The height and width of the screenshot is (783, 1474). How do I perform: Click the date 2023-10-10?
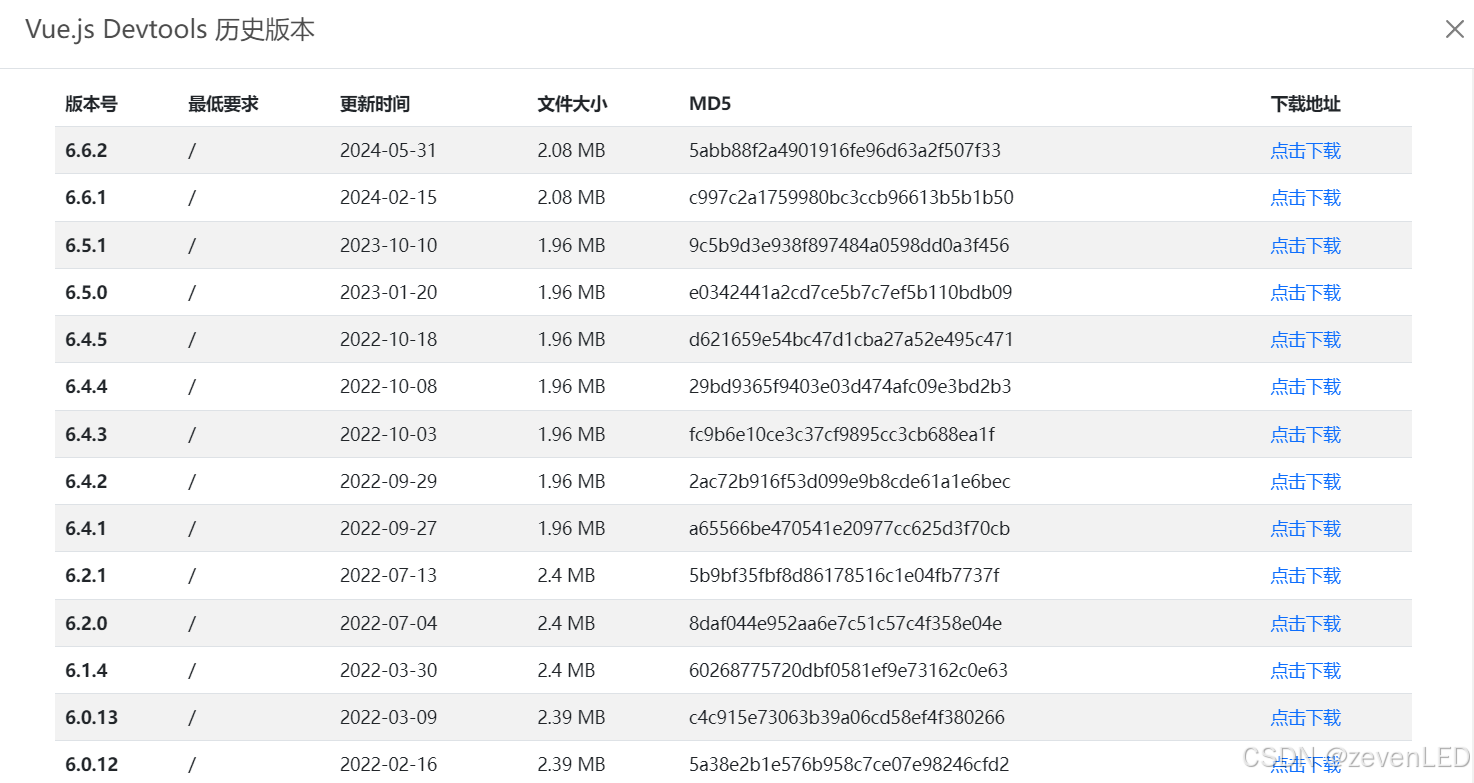tap(388, 246)
